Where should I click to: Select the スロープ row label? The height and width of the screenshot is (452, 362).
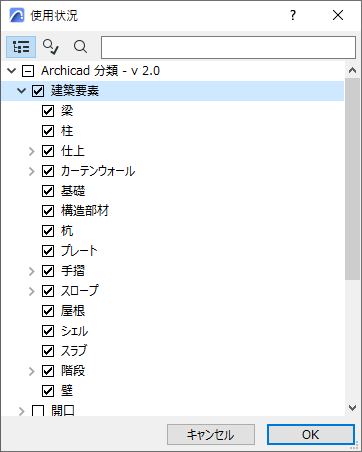coord(80,291)
